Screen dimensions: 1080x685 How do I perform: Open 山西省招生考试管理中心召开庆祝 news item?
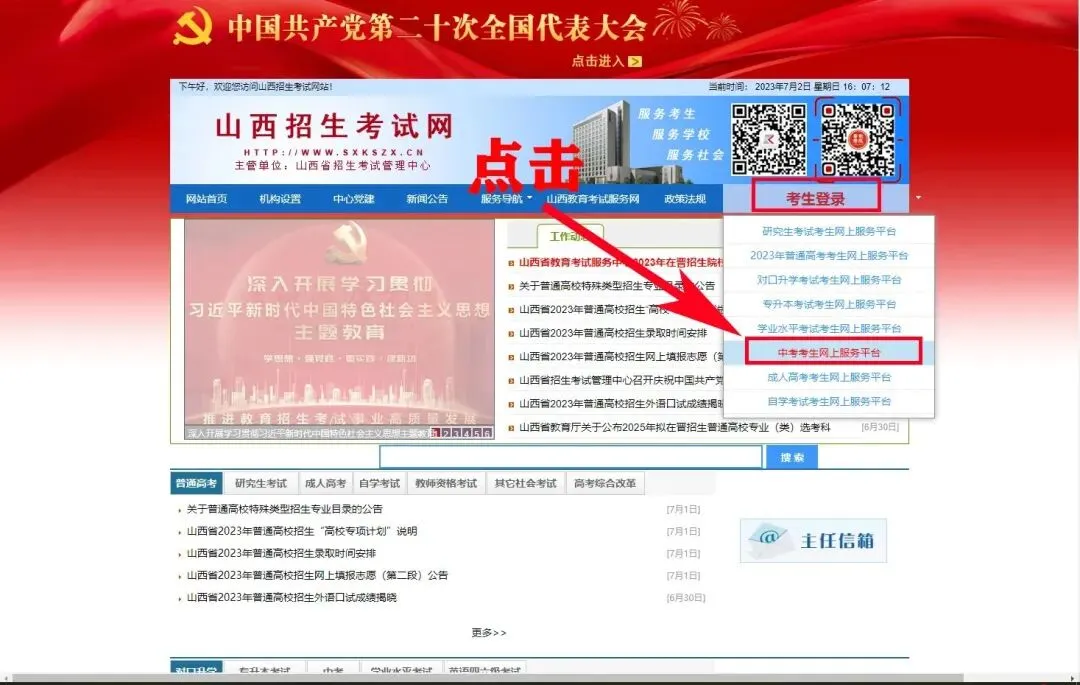tap(621, 380)
